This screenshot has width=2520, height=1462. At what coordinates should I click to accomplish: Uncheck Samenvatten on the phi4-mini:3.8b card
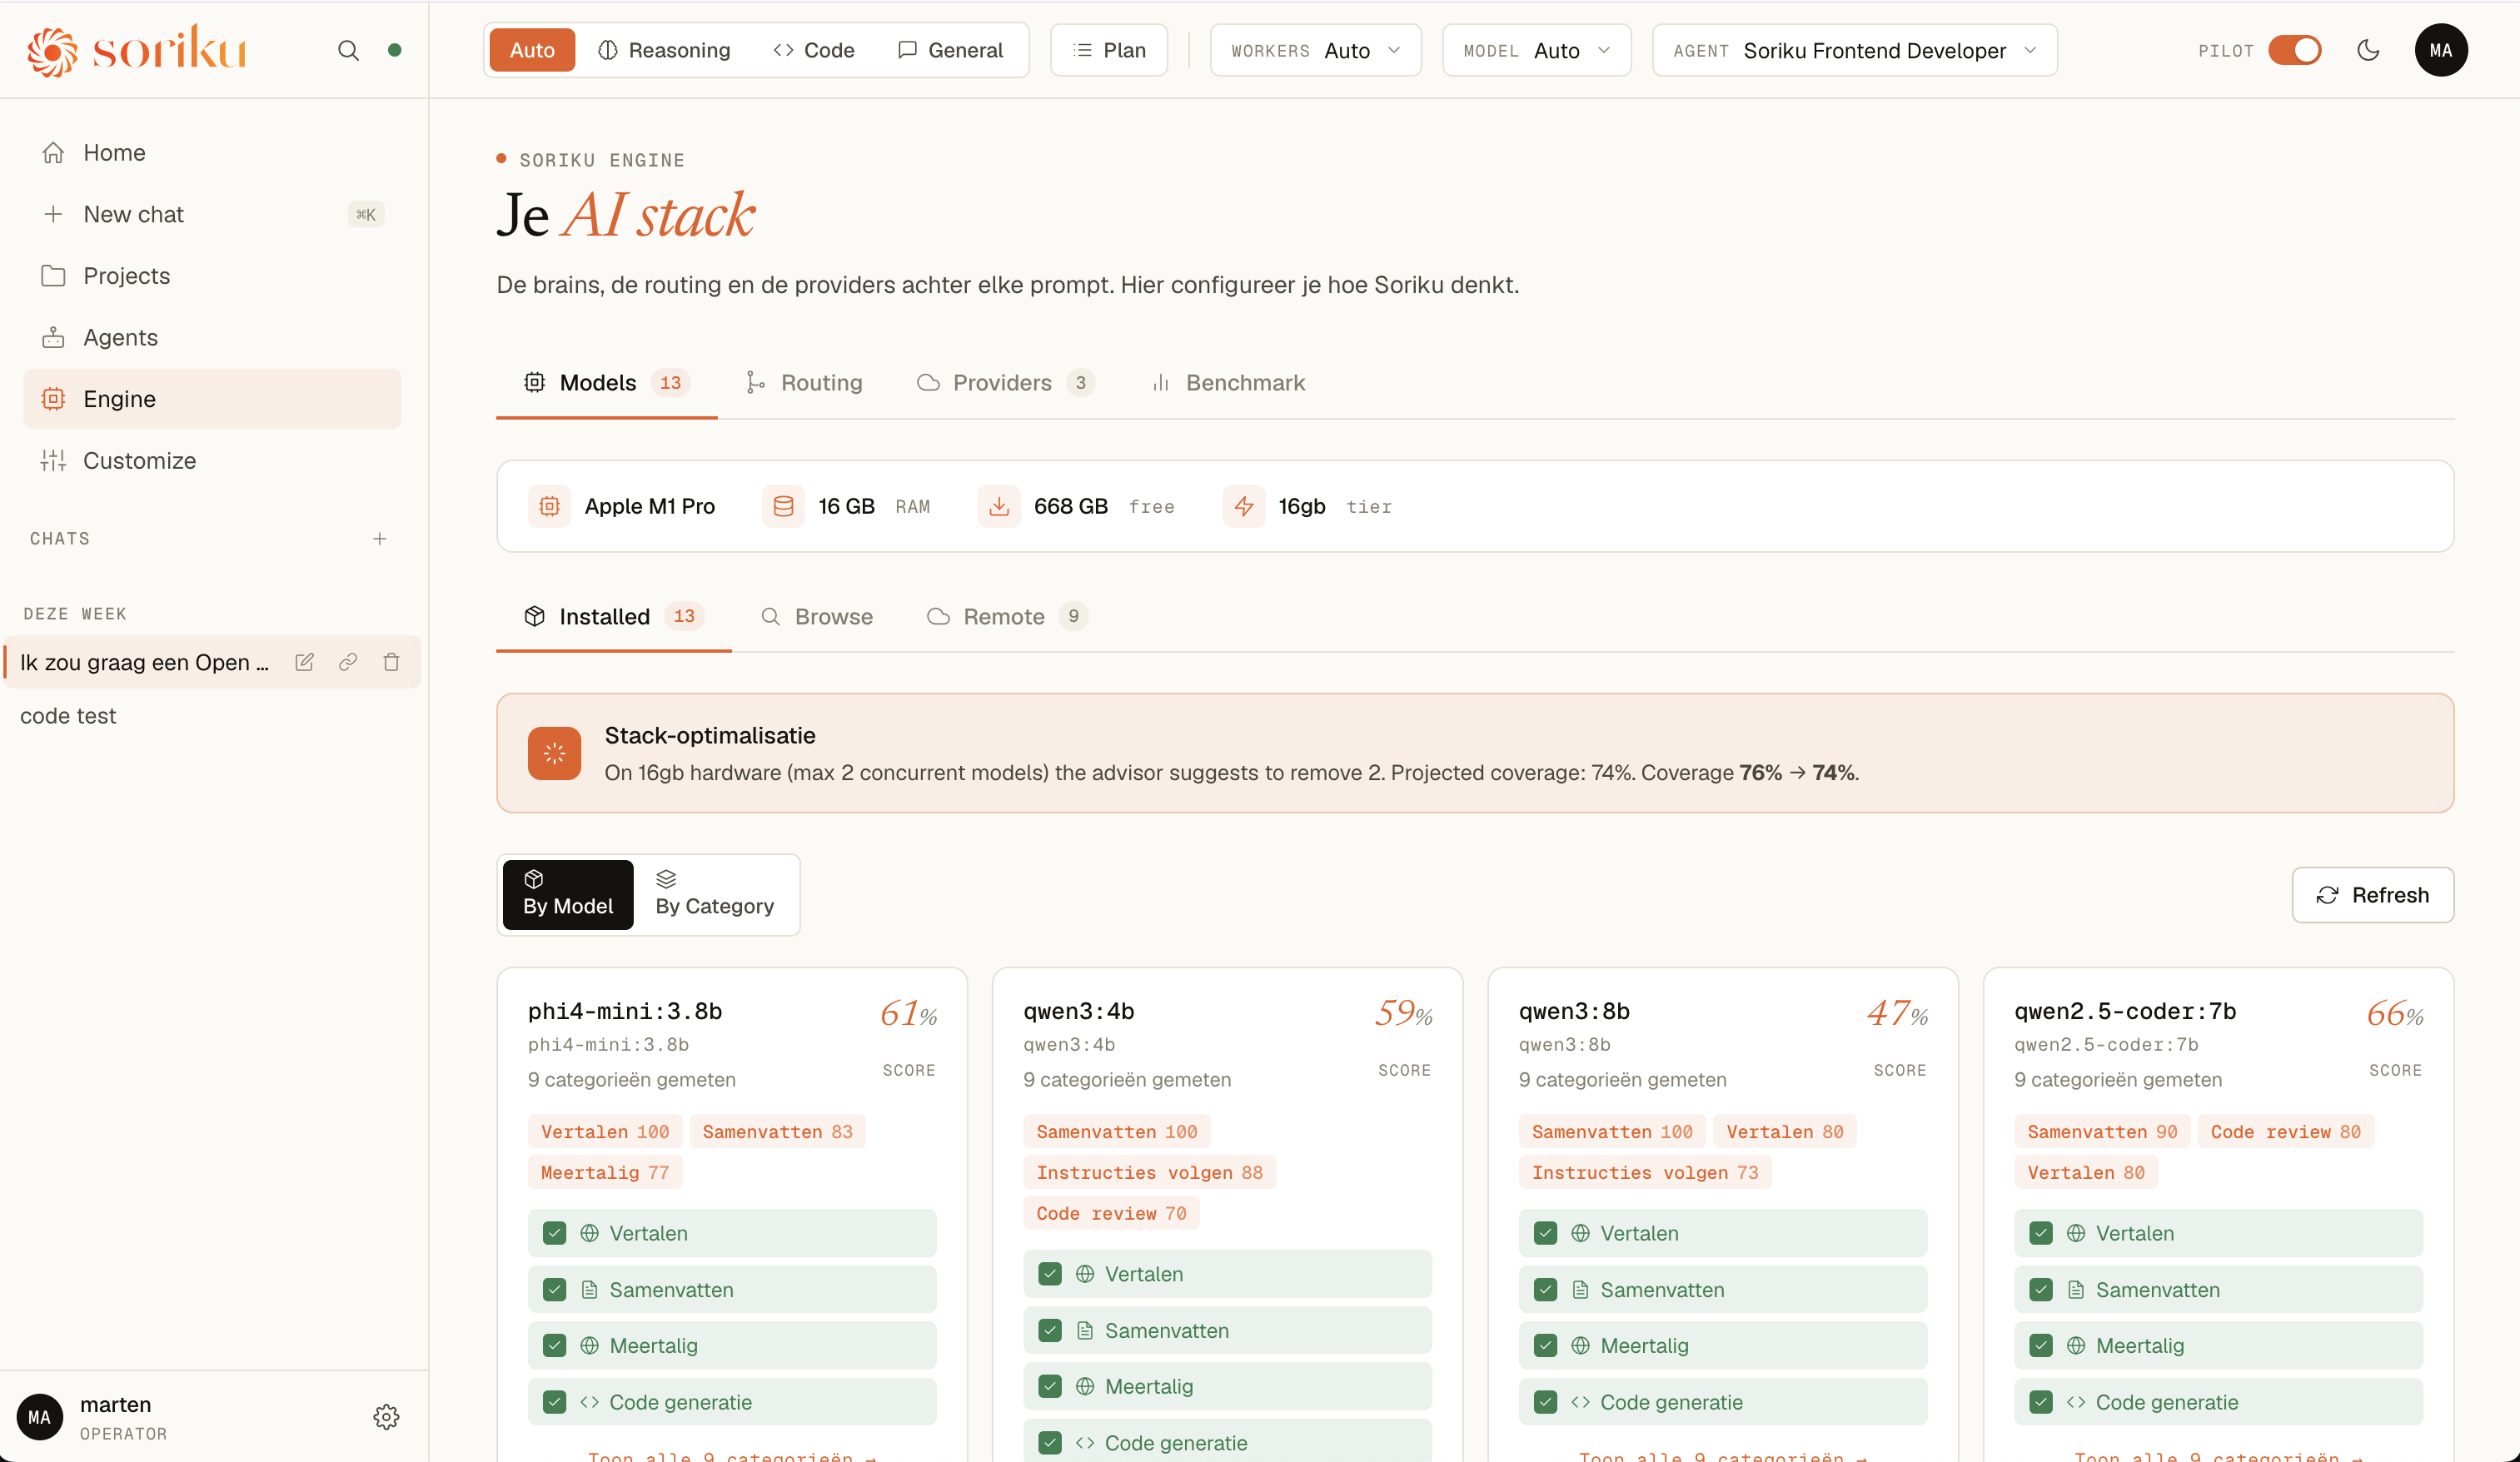coord(554,1289)
